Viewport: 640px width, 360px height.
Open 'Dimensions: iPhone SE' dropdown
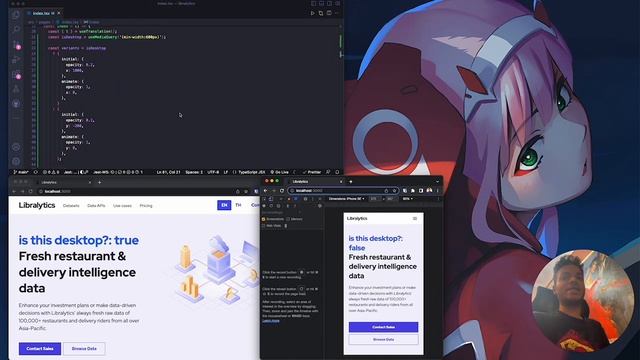[347, 199]
